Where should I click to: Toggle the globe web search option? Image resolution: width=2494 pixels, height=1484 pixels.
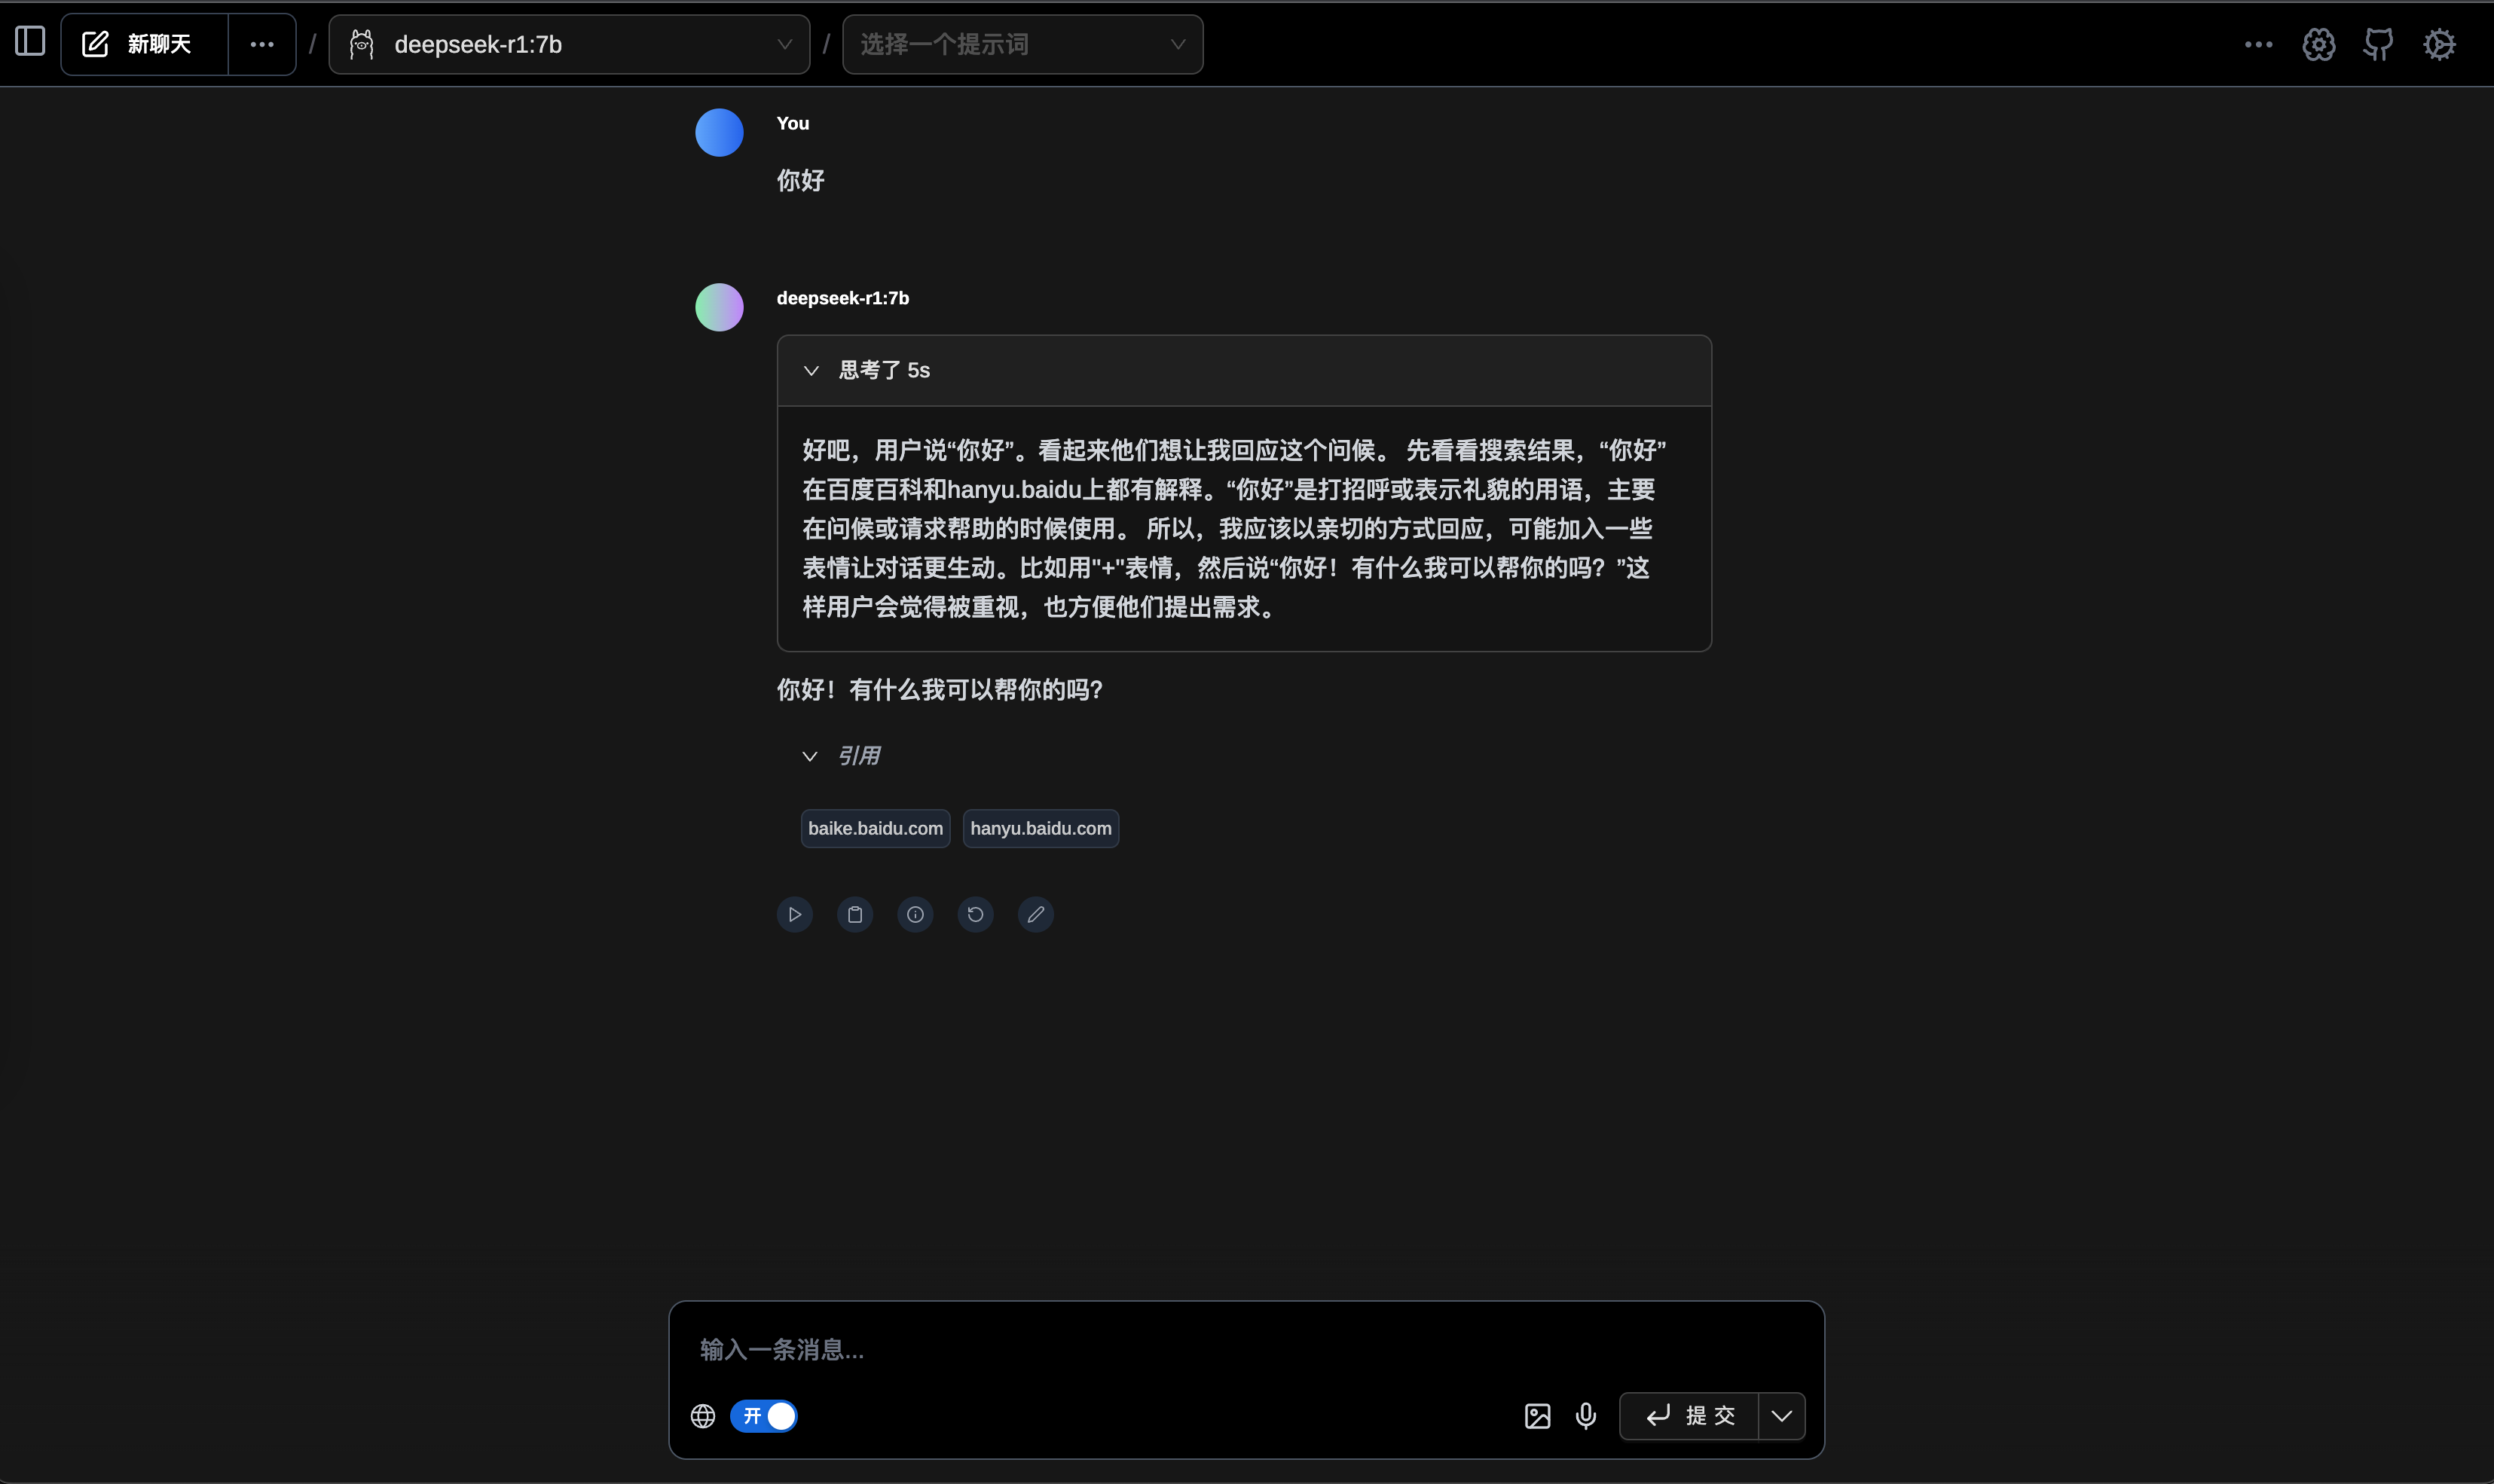pyautogui.click(x=702, y=1415)
